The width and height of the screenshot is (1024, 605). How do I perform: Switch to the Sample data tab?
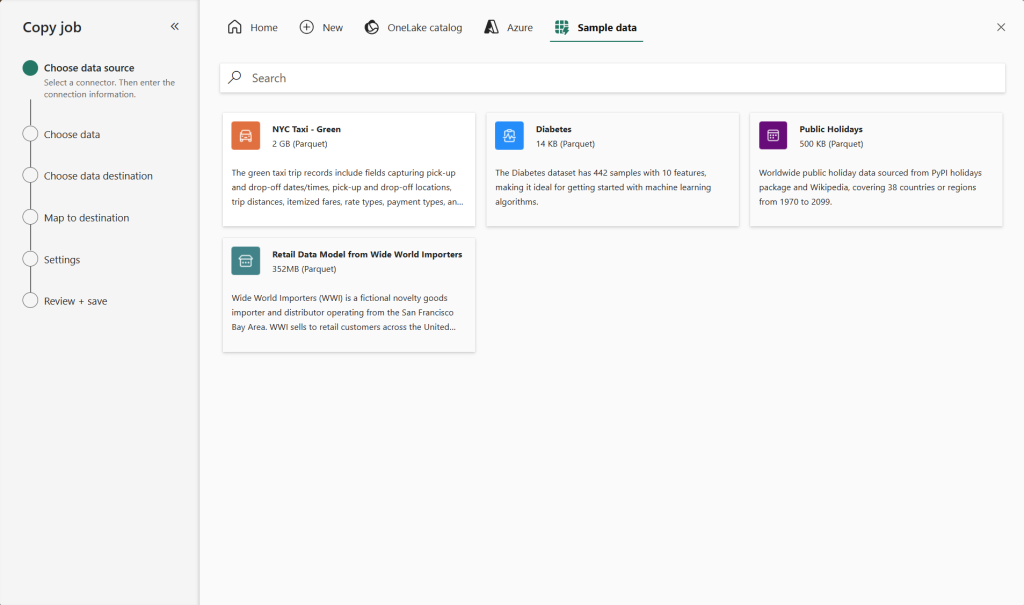[x=597, y=28]
